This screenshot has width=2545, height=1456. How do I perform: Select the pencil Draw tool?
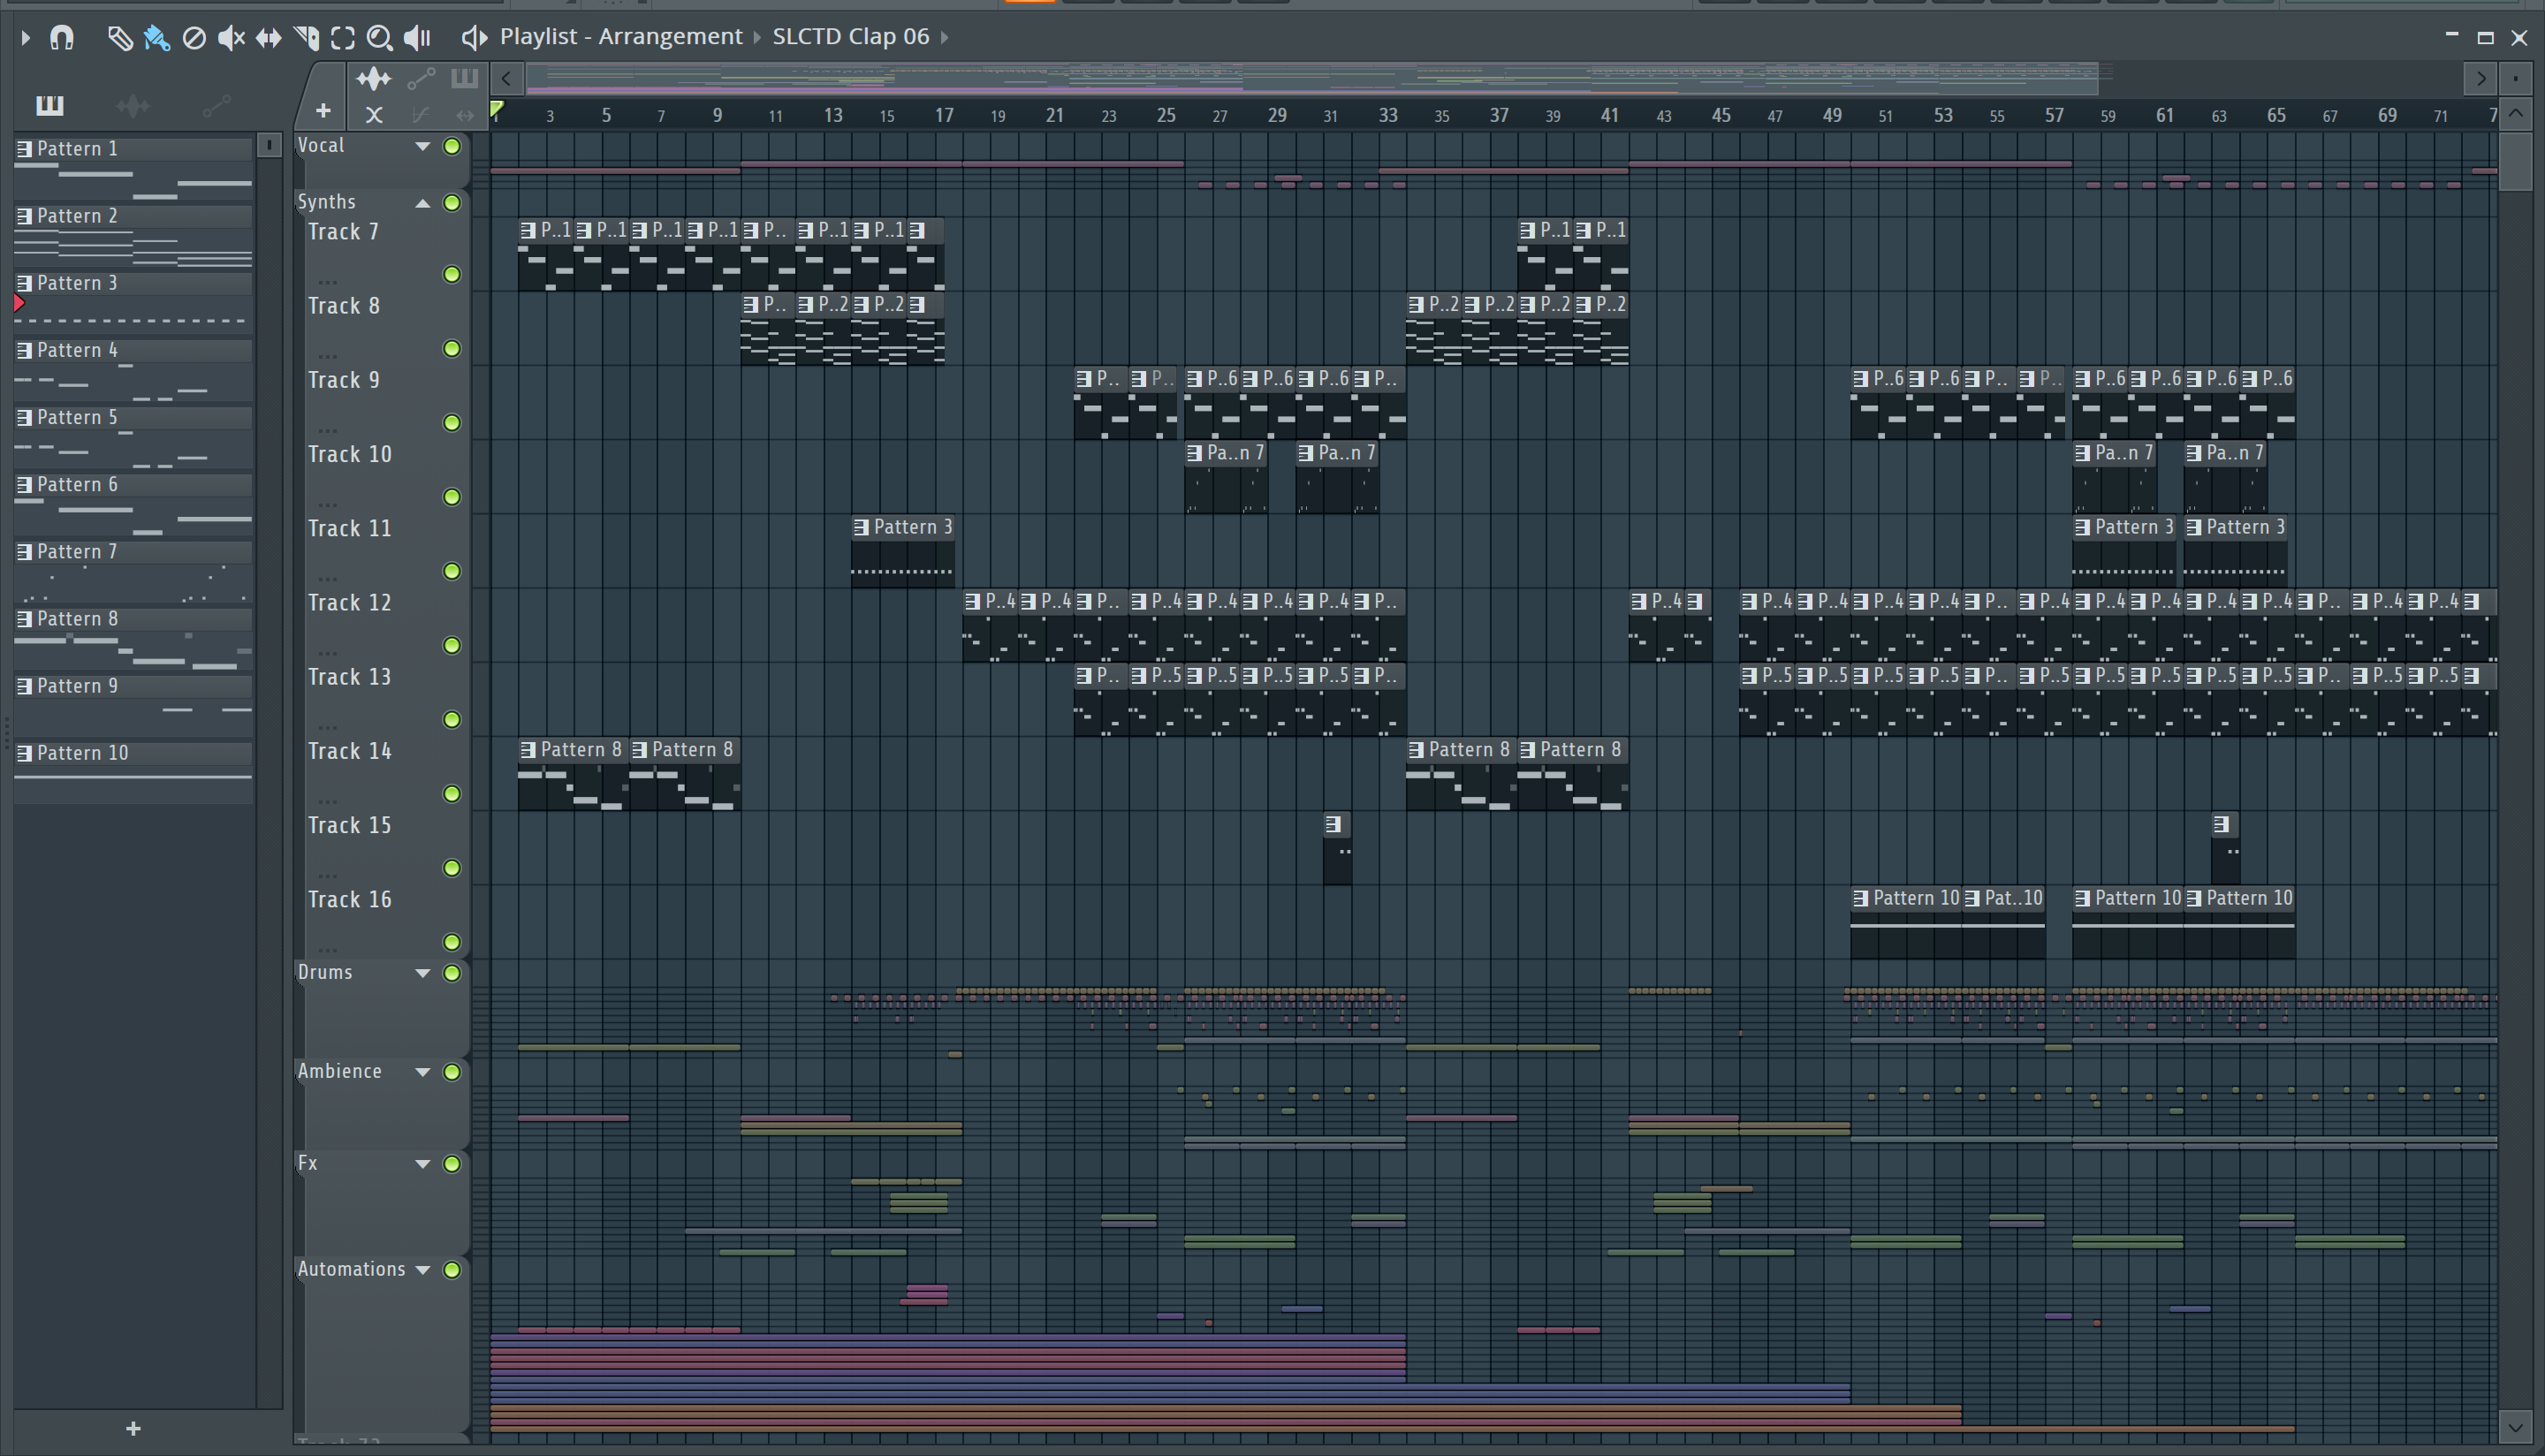119,38
